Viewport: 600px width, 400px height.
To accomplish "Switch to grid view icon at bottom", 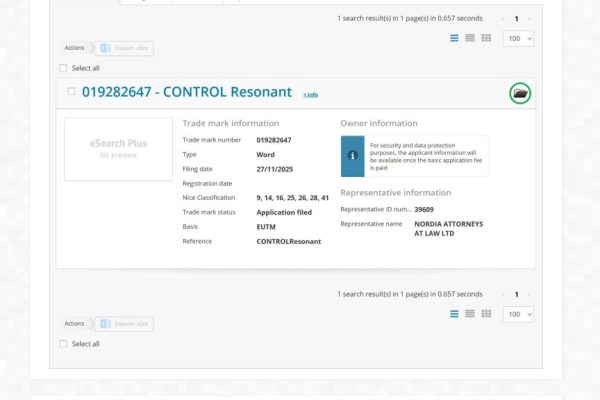I will (x=486, y=314).
